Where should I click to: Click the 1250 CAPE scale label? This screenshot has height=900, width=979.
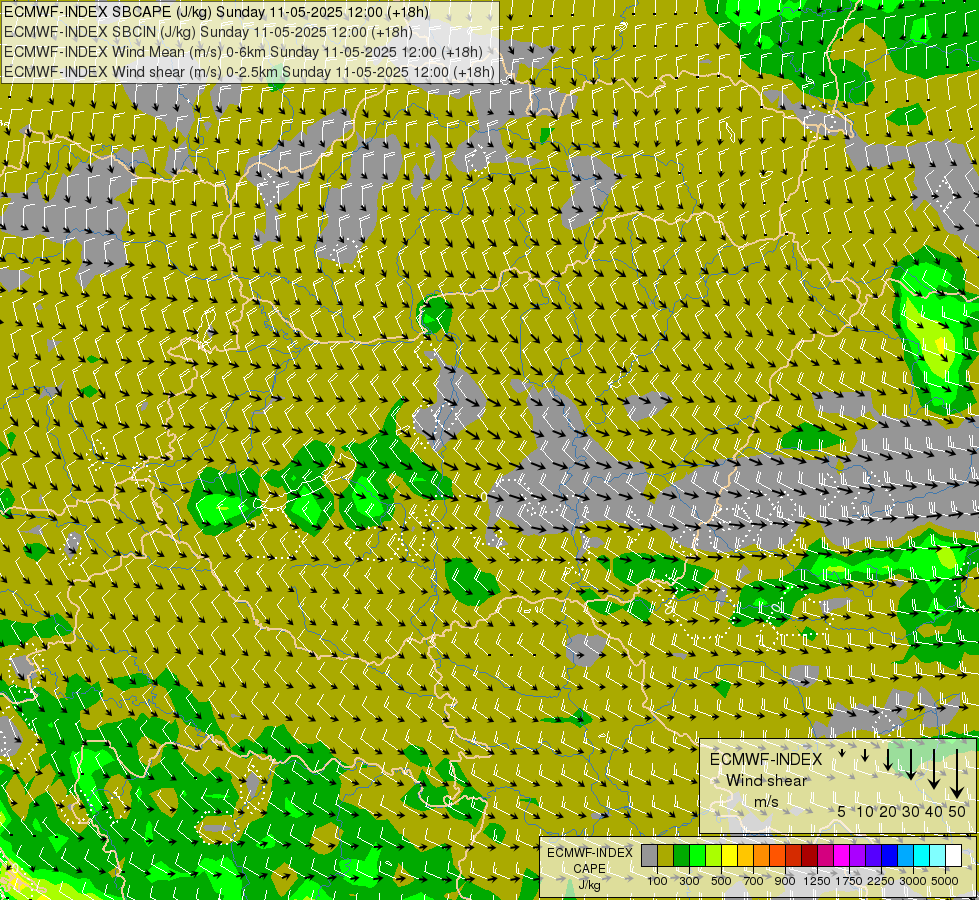[817, 881]
